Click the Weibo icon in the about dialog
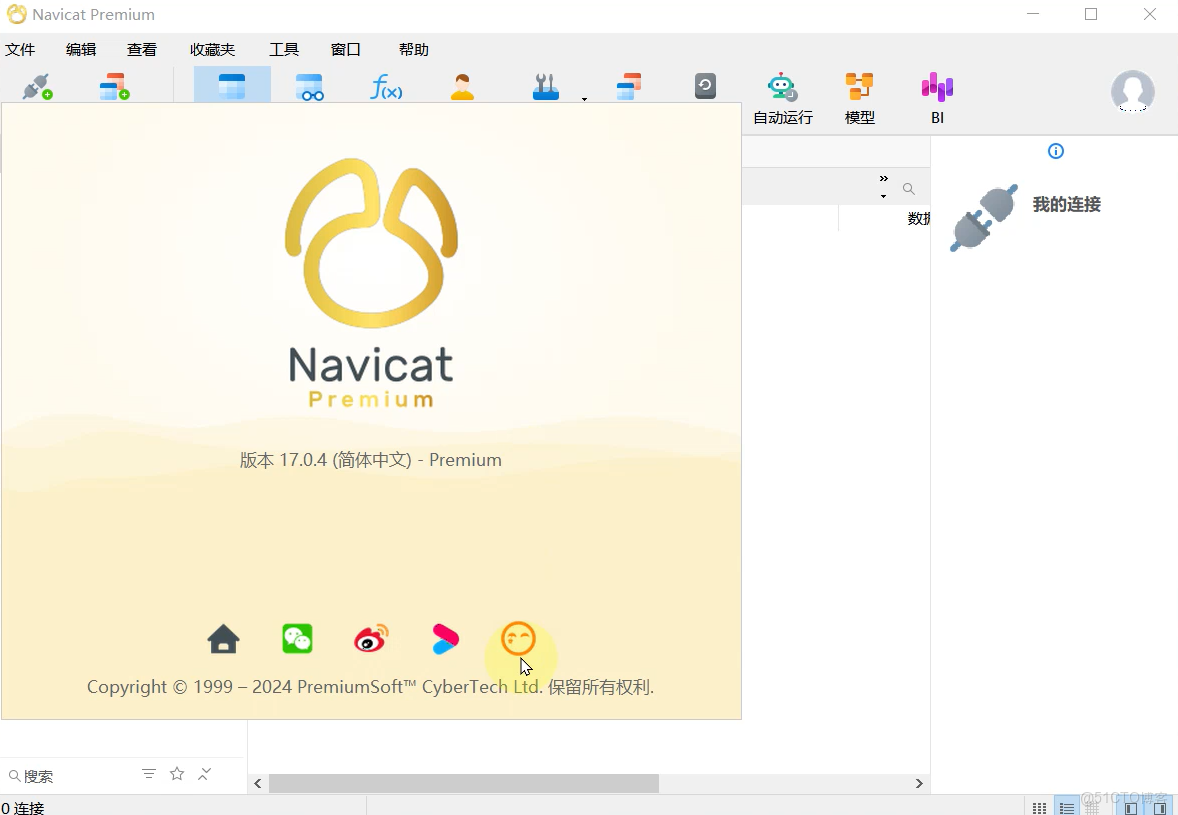 [371, 639]
